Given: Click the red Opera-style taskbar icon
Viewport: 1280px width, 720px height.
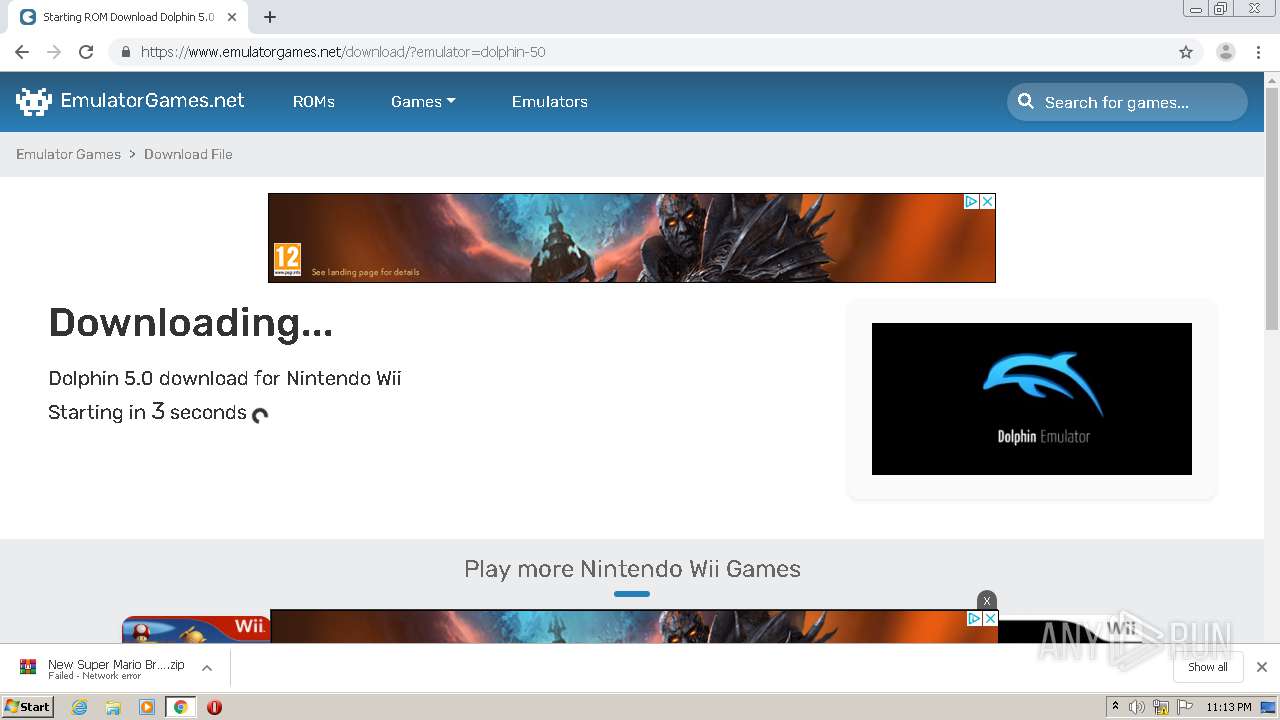Looking at the screenshot, I should click(214, 707).
